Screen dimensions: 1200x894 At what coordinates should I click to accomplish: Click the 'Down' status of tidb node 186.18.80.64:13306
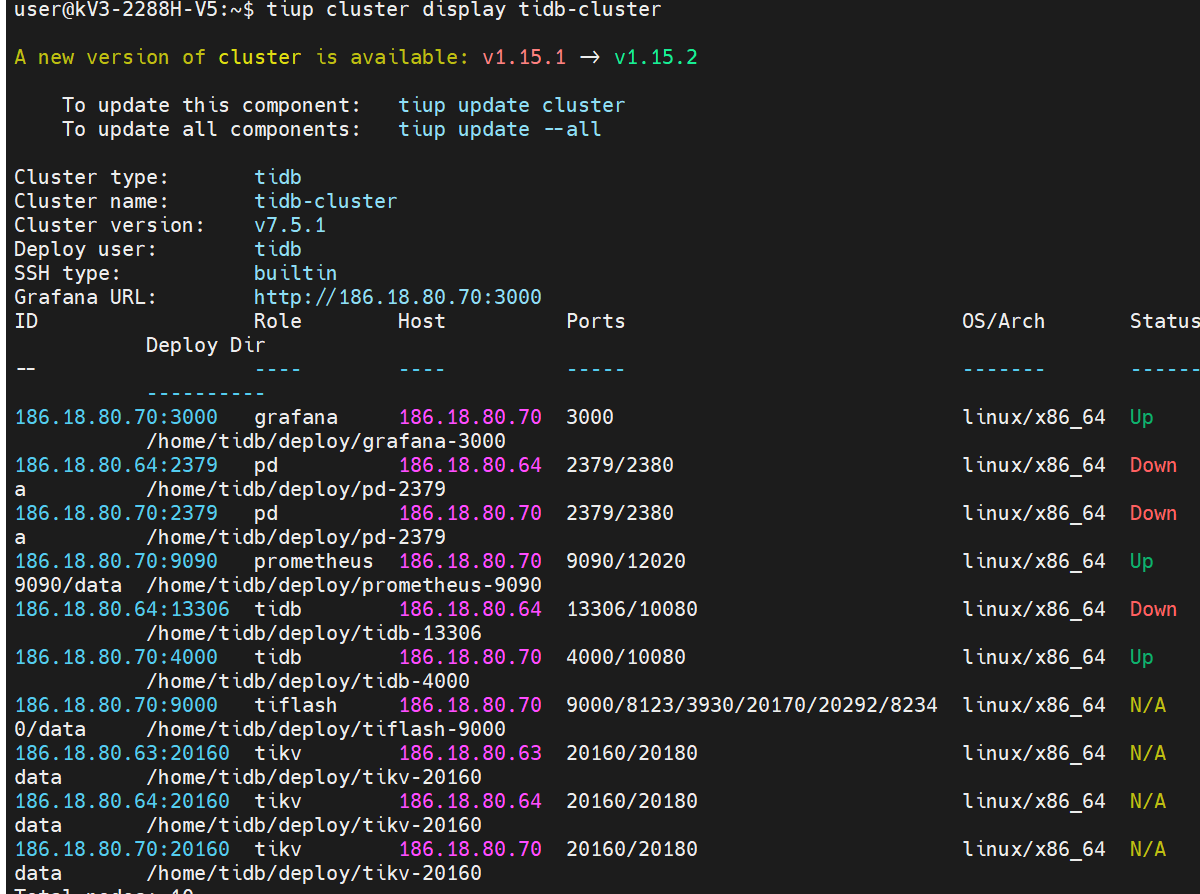coord(1154,609)
